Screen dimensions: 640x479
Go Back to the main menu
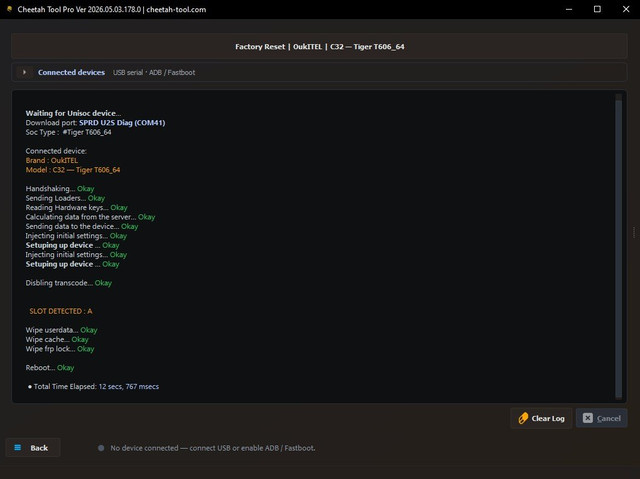pyautogui.click(x=33, y=448)
